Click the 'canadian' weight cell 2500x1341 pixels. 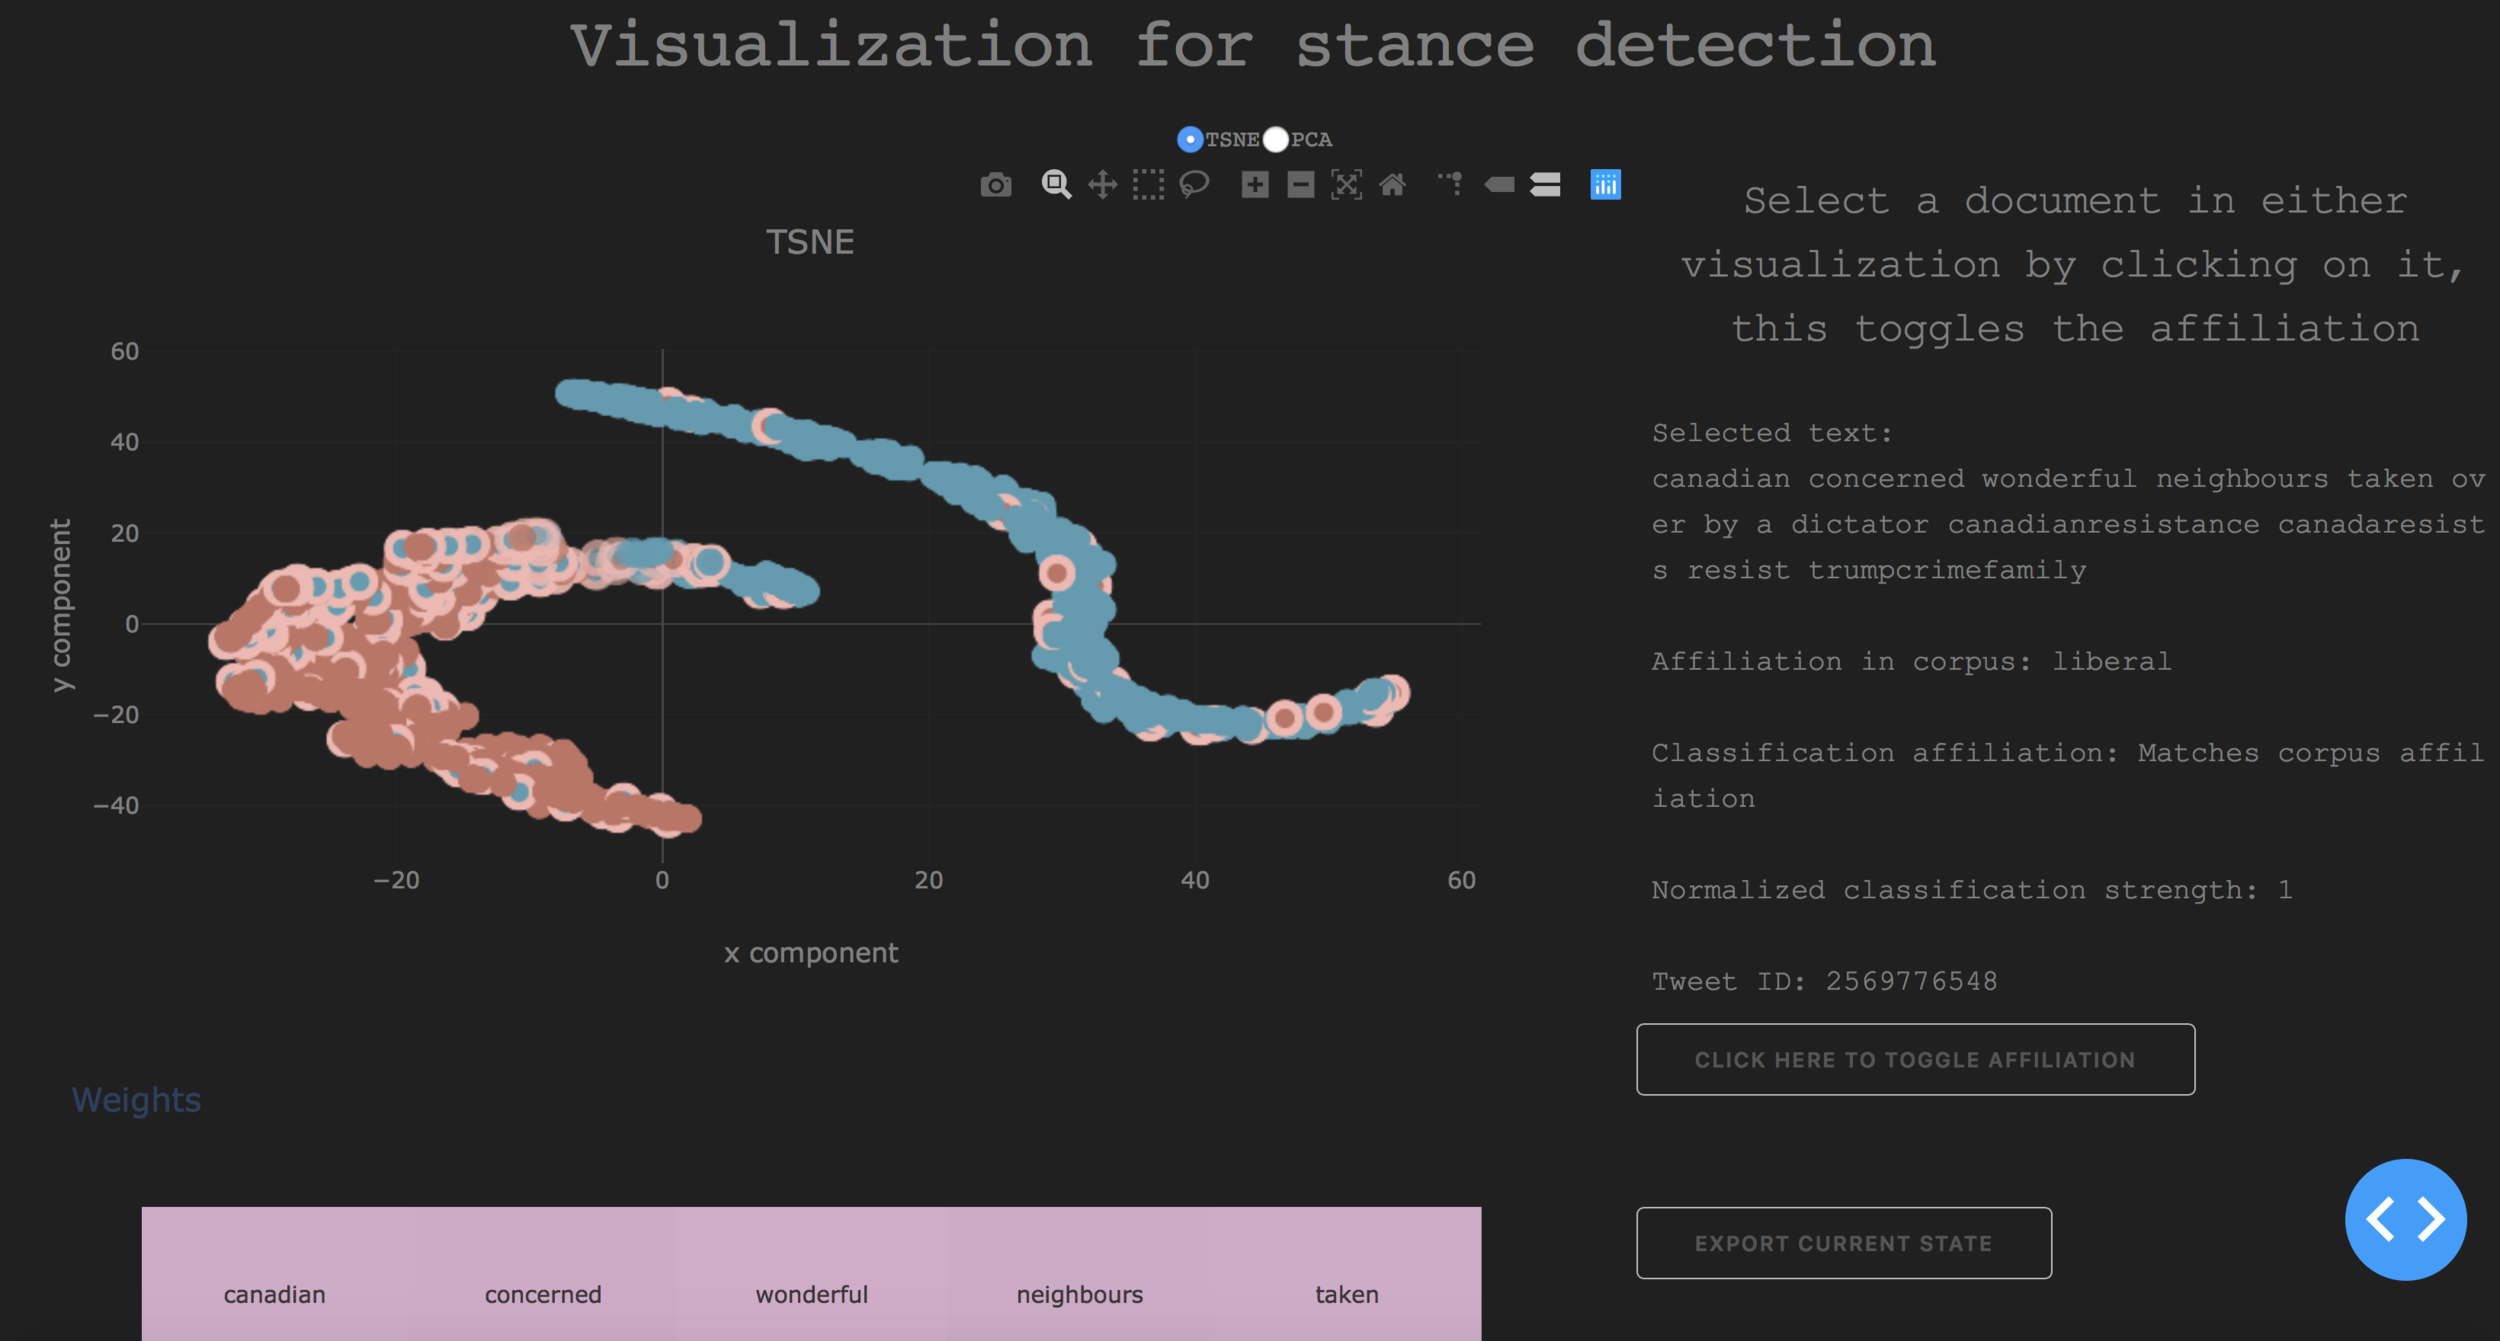click(x=275, y=1294)
